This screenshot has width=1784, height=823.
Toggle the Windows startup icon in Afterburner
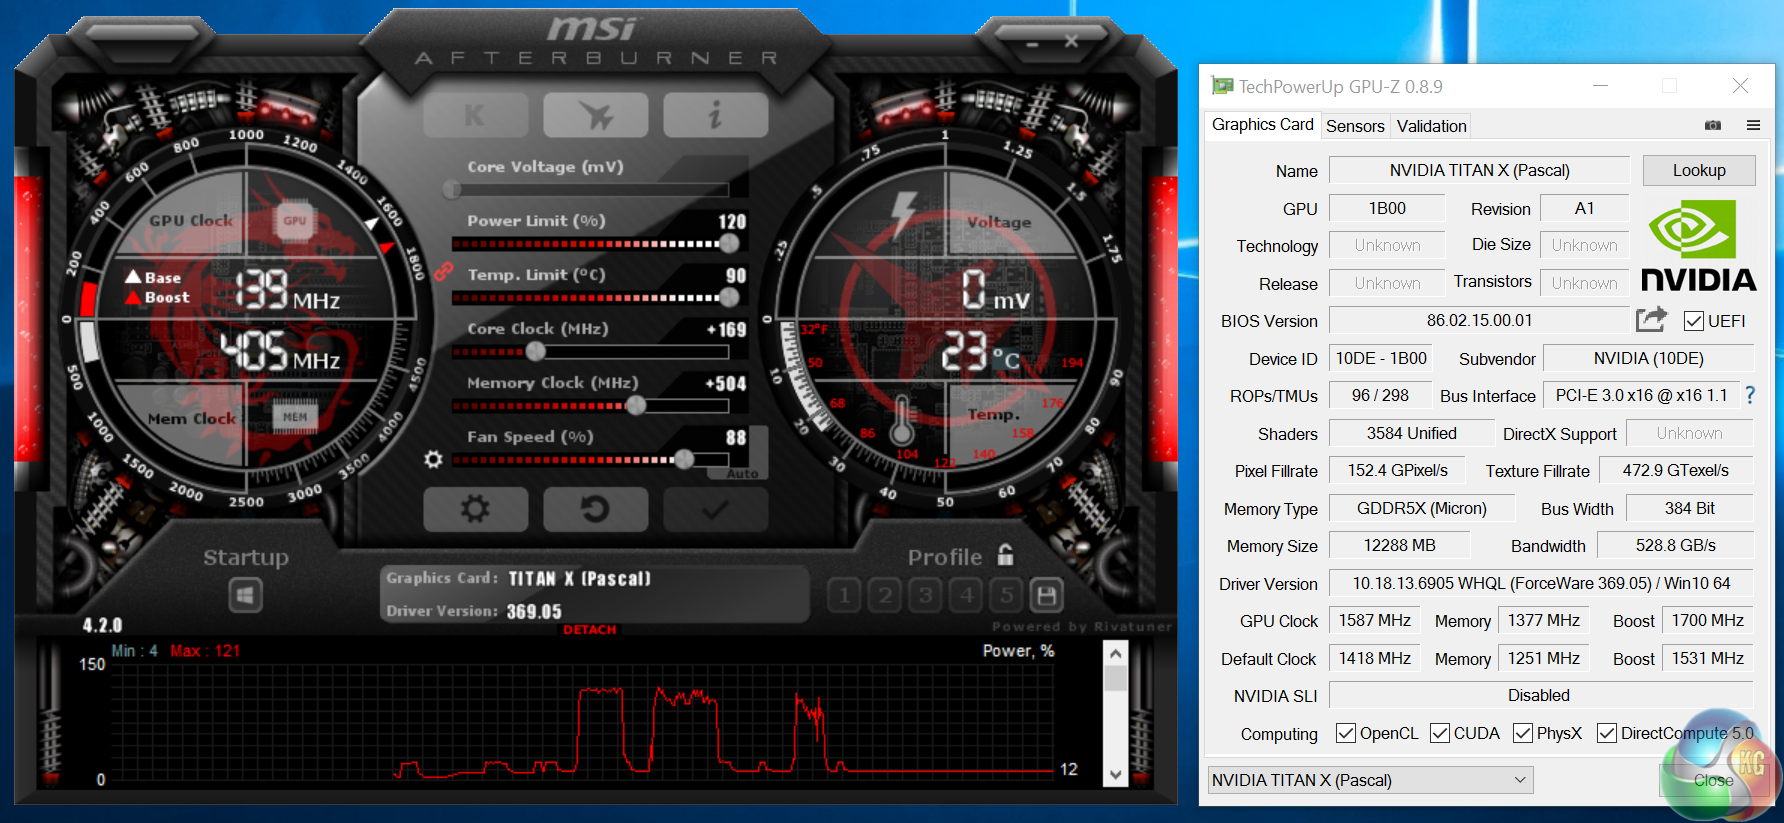point(245,596)
